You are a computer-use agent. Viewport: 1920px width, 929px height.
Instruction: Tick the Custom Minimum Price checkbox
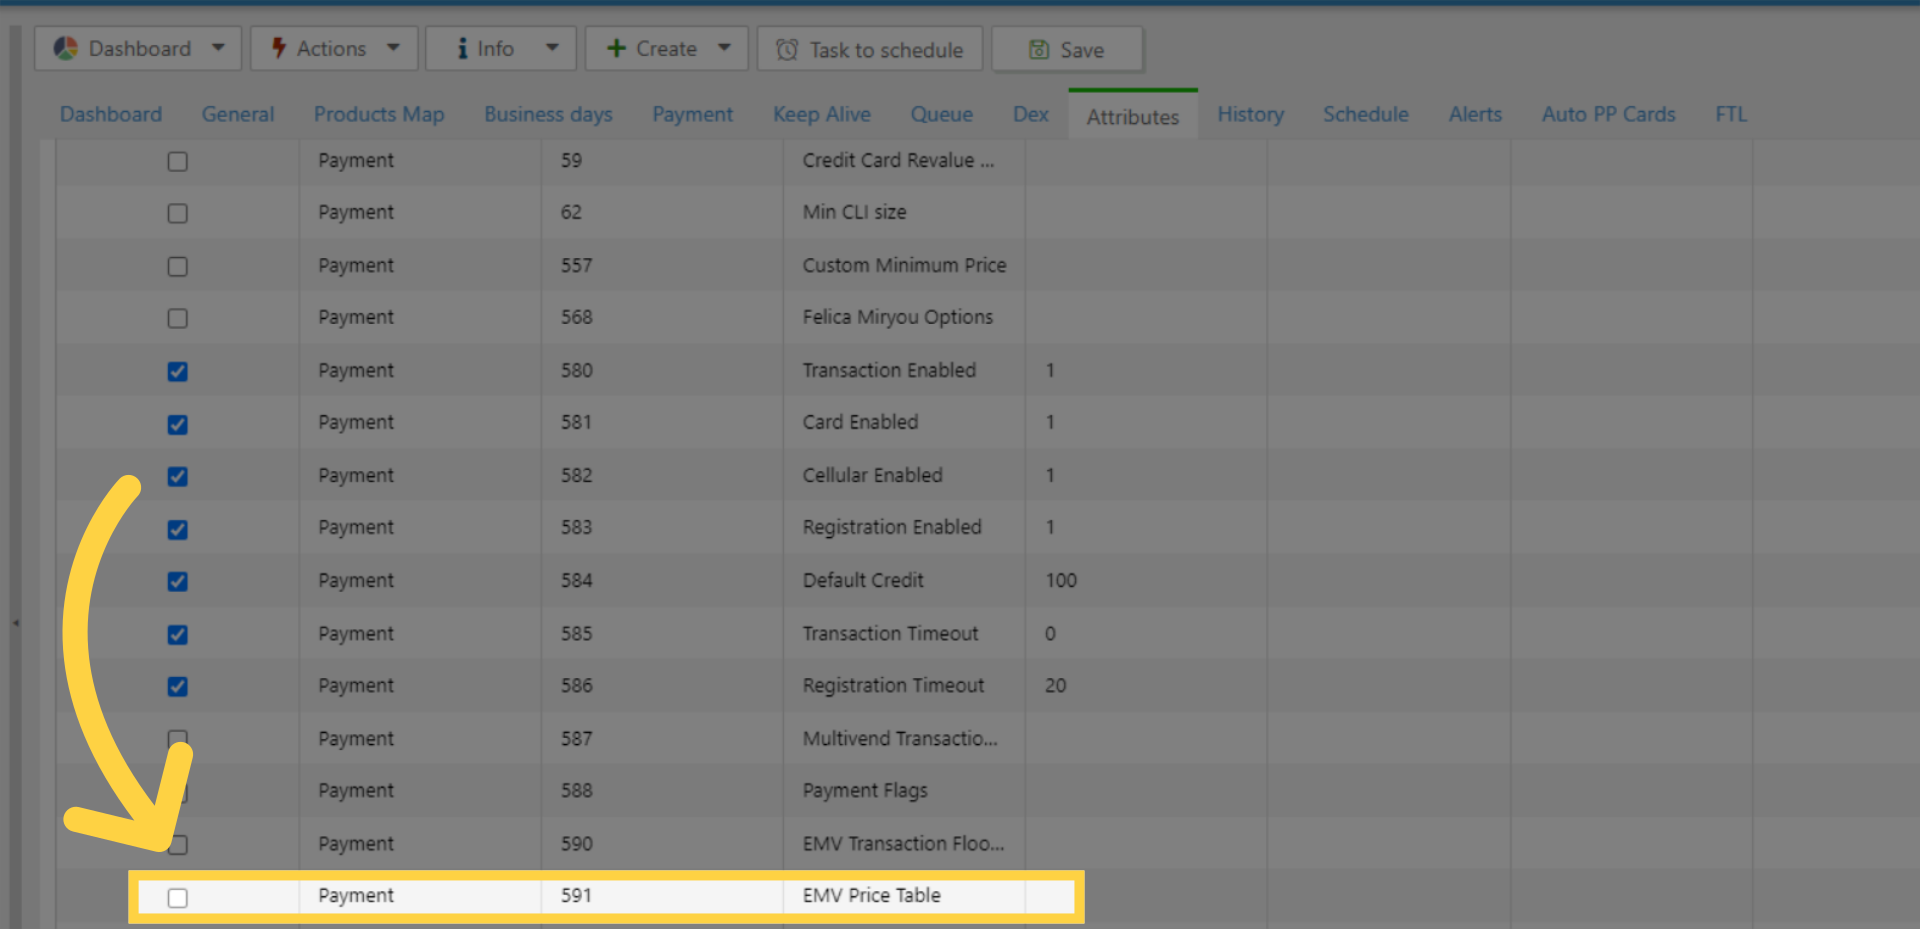(178, 266)
